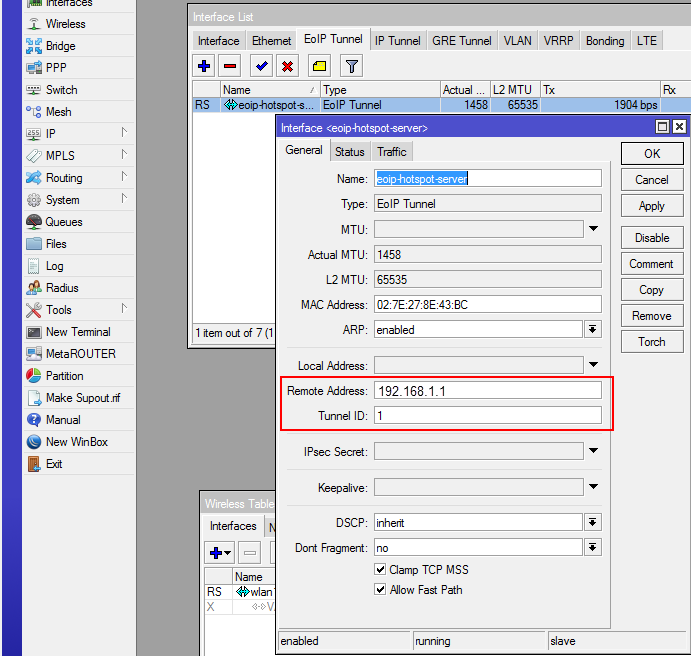691x656 pixels.
Task: Open the GRE Tunnel tab
Action: click(x=461, y=41)
